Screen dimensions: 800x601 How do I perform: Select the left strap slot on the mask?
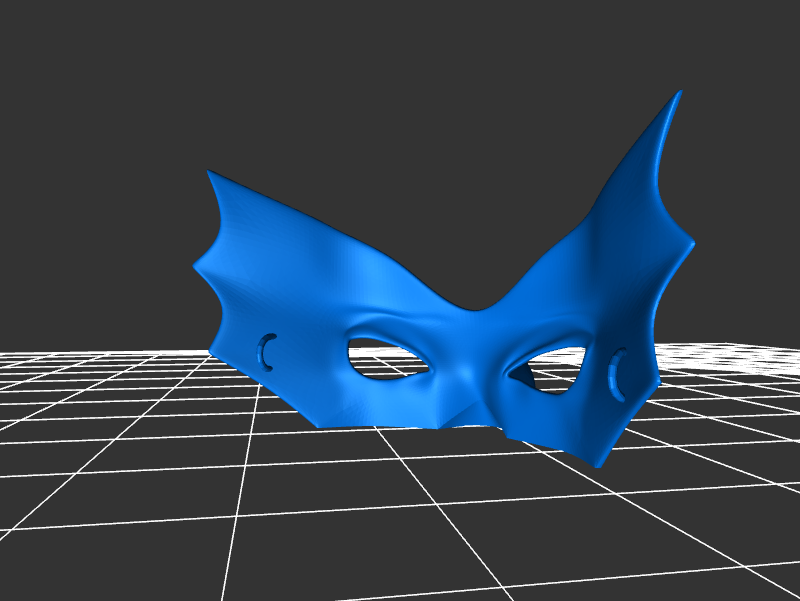tap(267, 353)
